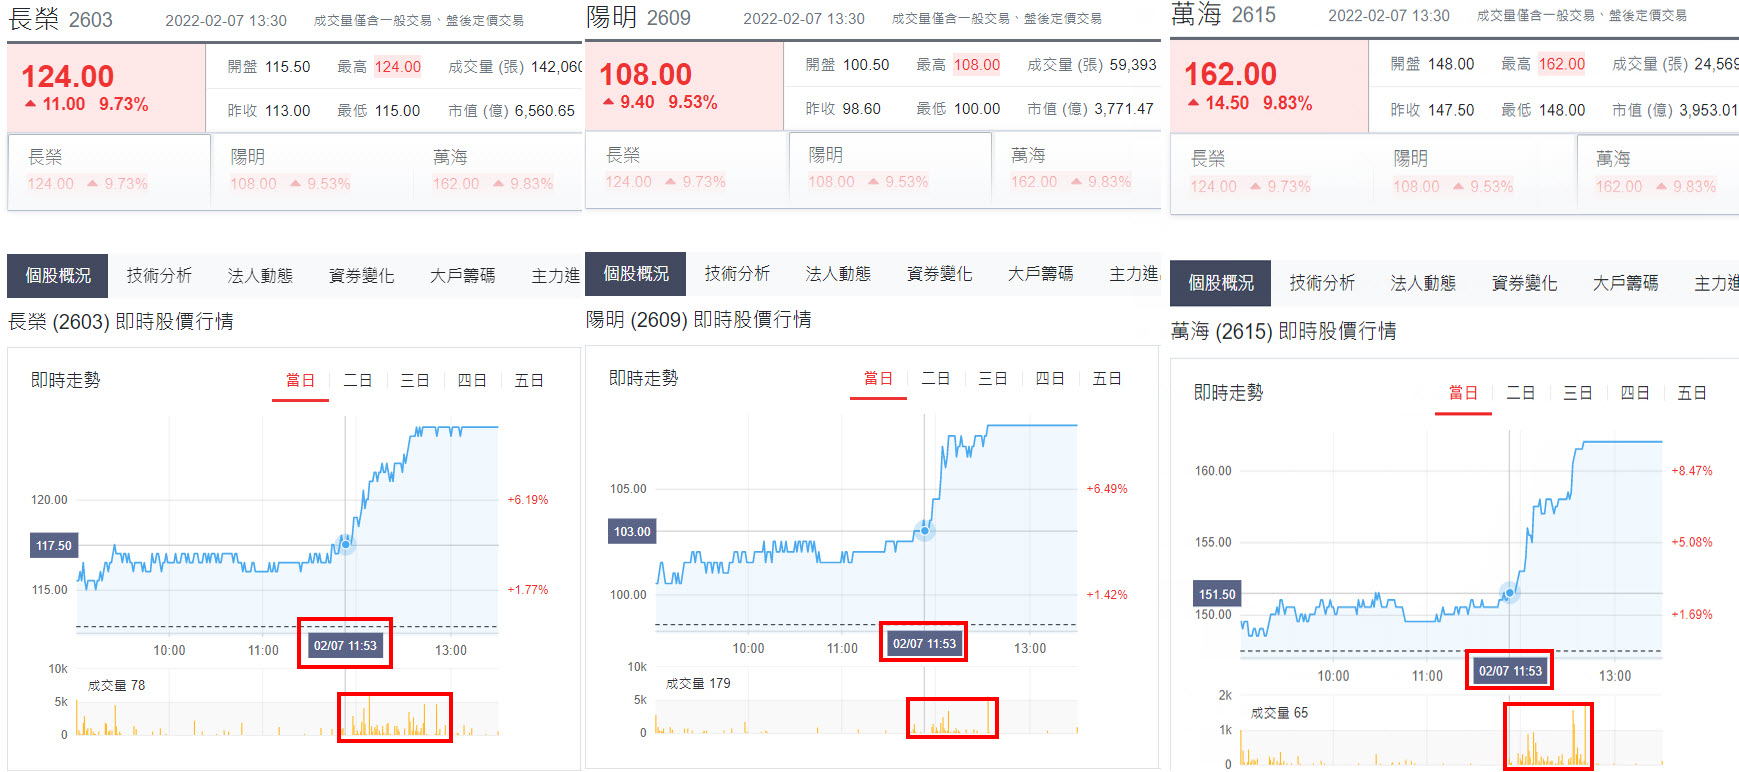Switch 長榮 2603 chart to 二日 view
This screenshot has height=772, width=1739.
pos(357,381)
